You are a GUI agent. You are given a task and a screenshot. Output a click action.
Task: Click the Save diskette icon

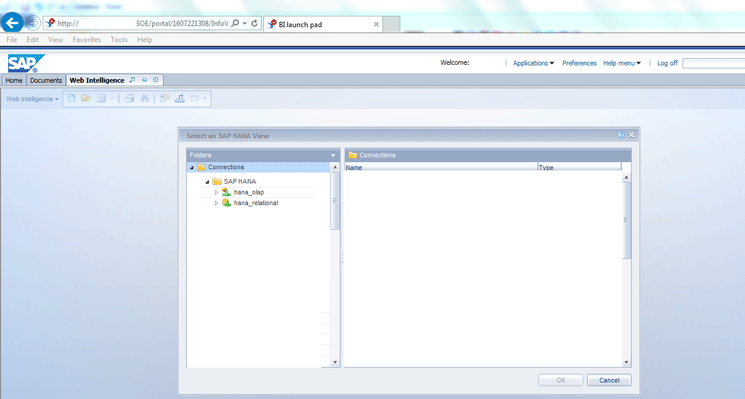(x=101, y=98)
